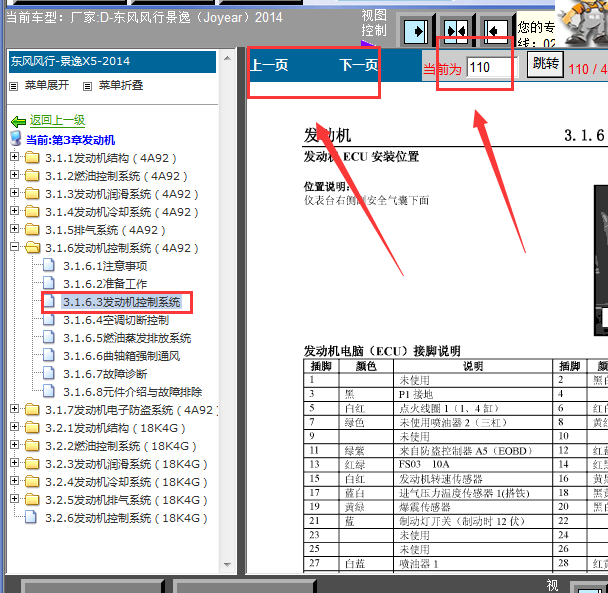This screenshot has width=608, height=593.
Task: Open 3.1.6.4空调切断控制 page
Action: click(116, 320)
